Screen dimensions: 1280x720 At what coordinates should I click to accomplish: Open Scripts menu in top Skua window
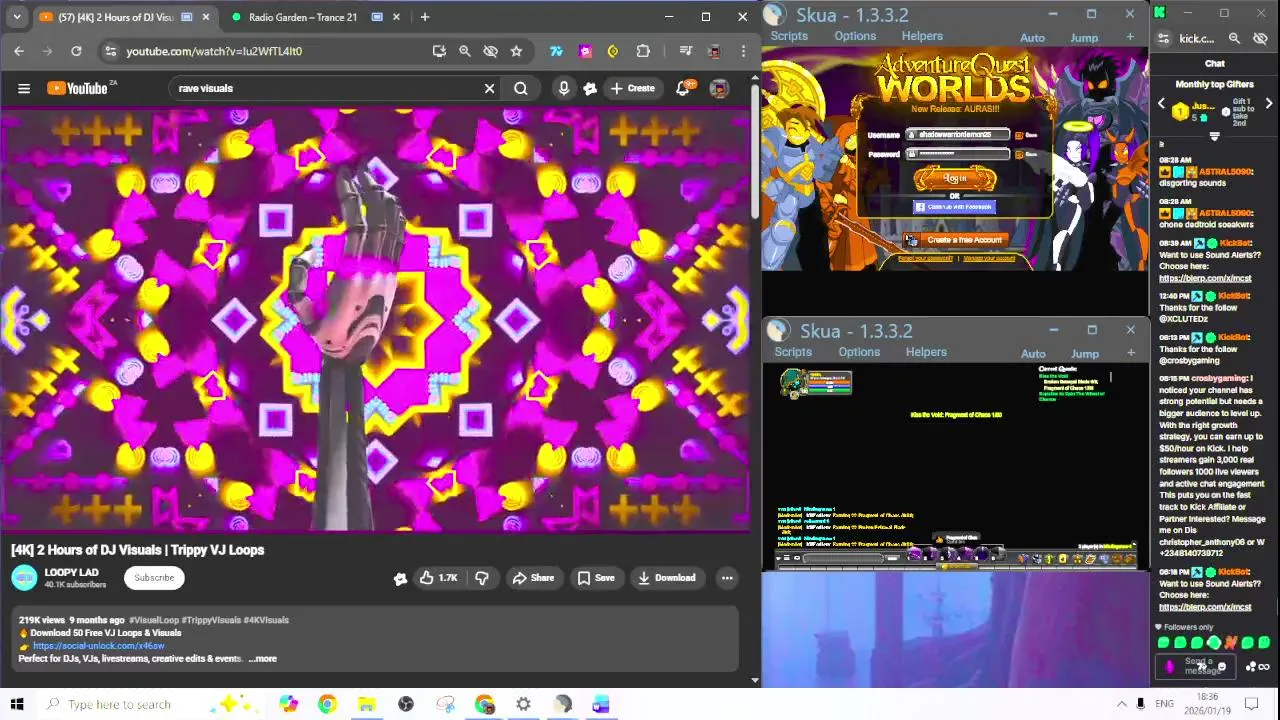[x=789, y=36]
